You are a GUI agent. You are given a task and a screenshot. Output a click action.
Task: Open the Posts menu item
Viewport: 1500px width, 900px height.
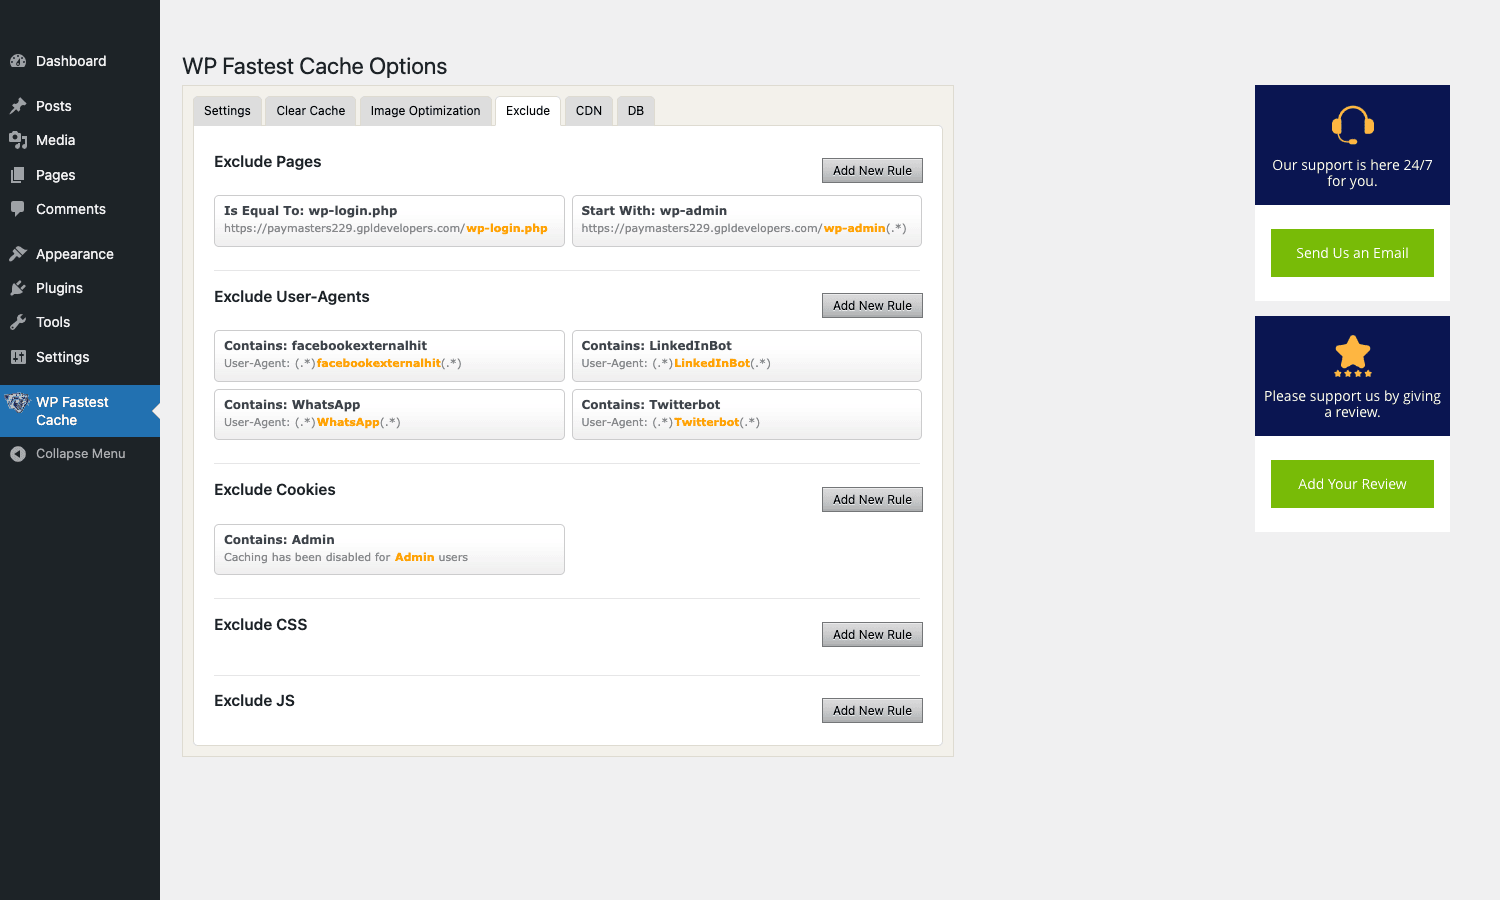point(80,106)
